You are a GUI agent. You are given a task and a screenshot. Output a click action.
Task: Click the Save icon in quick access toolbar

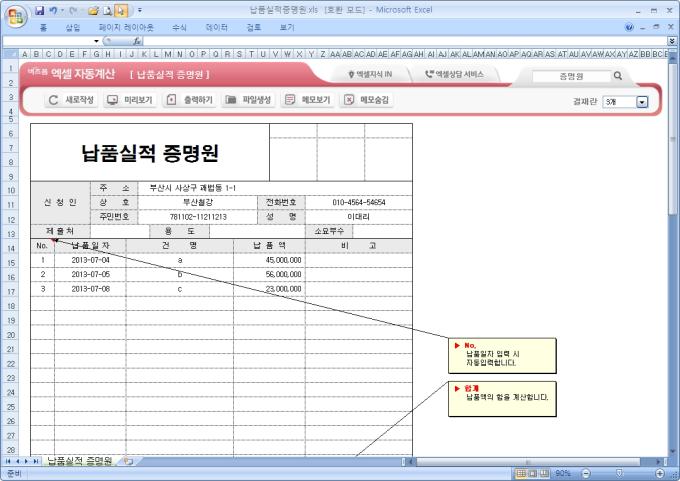click(40, 10)
